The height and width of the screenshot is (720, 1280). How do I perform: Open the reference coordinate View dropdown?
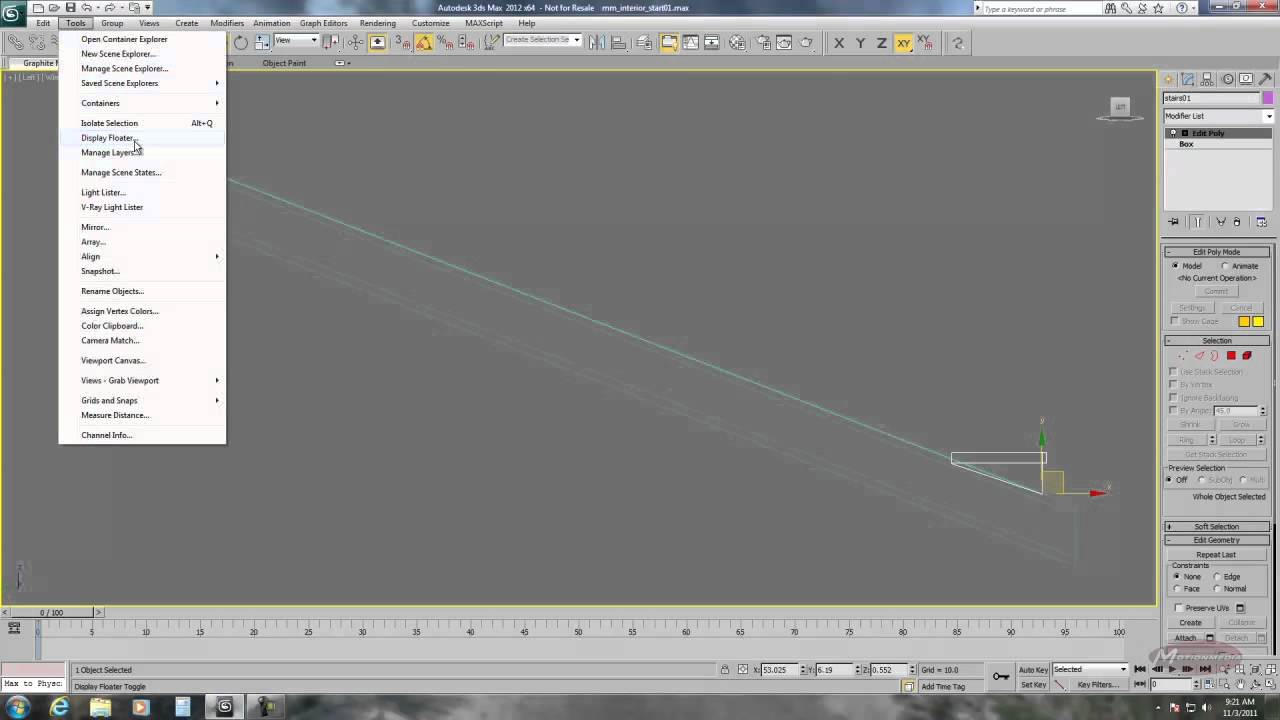[296, 41]
